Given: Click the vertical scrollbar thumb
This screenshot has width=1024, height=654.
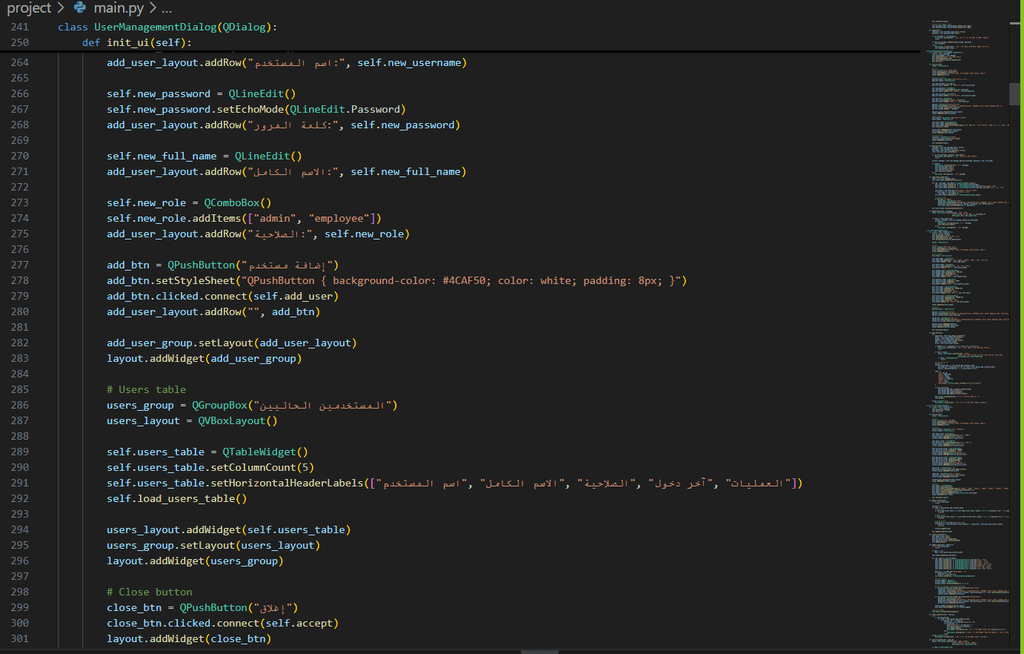Looking at the screenshot, I should (x=1015, y=93).
